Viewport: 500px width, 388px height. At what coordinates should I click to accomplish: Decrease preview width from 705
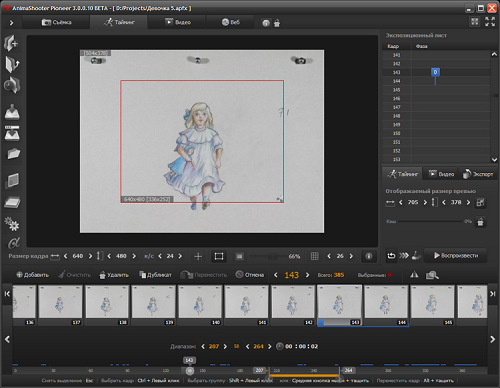coord(401,202)
